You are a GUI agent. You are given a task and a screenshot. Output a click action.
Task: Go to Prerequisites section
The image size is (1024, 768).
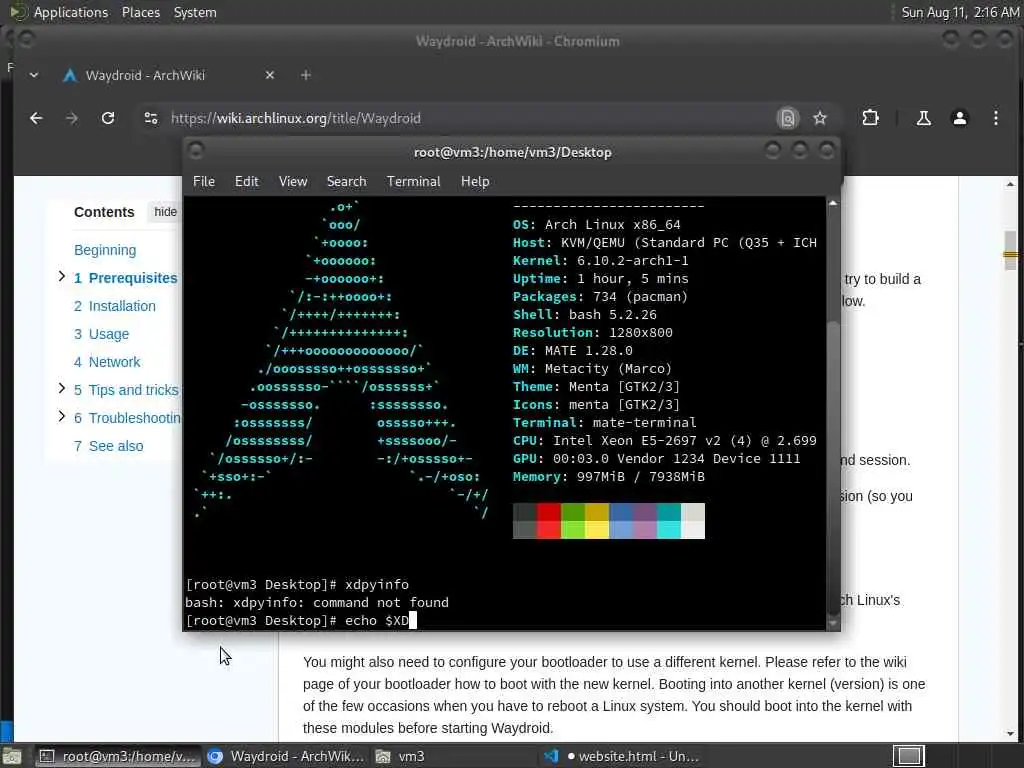click(125, 278)
